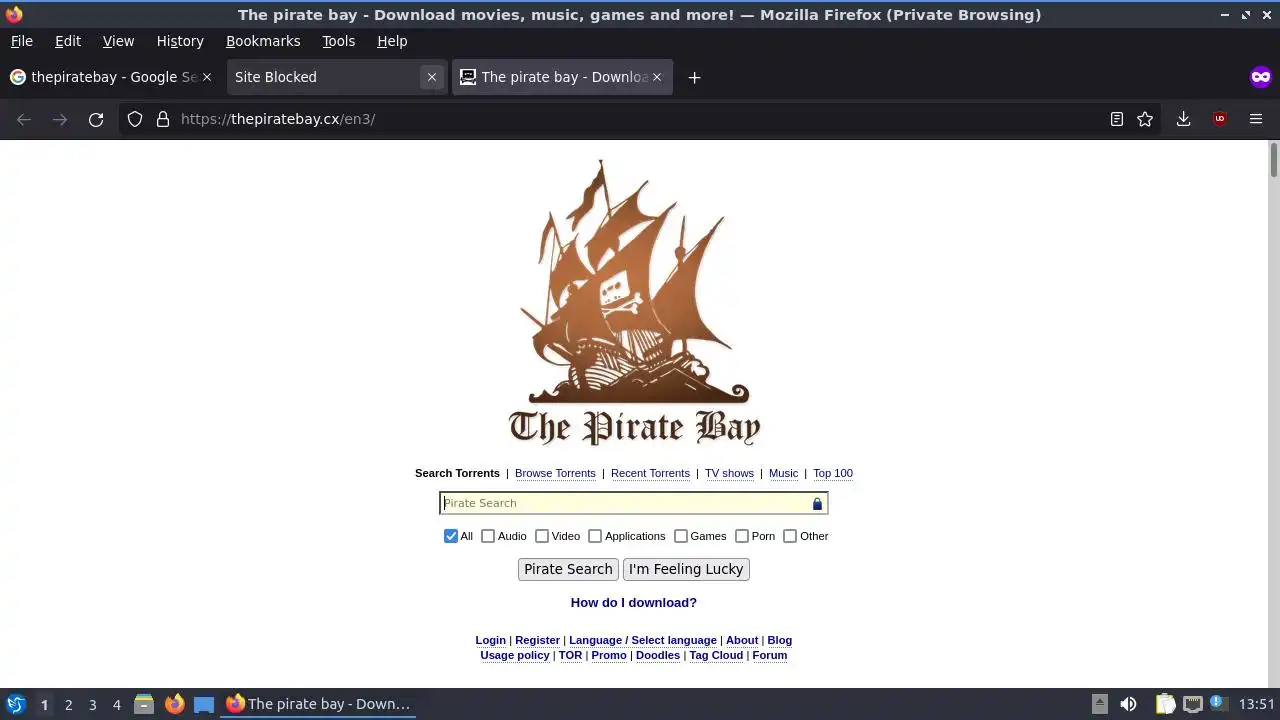
Task: Click the Pirate Bay ship logo
Action: coord(634,302)
